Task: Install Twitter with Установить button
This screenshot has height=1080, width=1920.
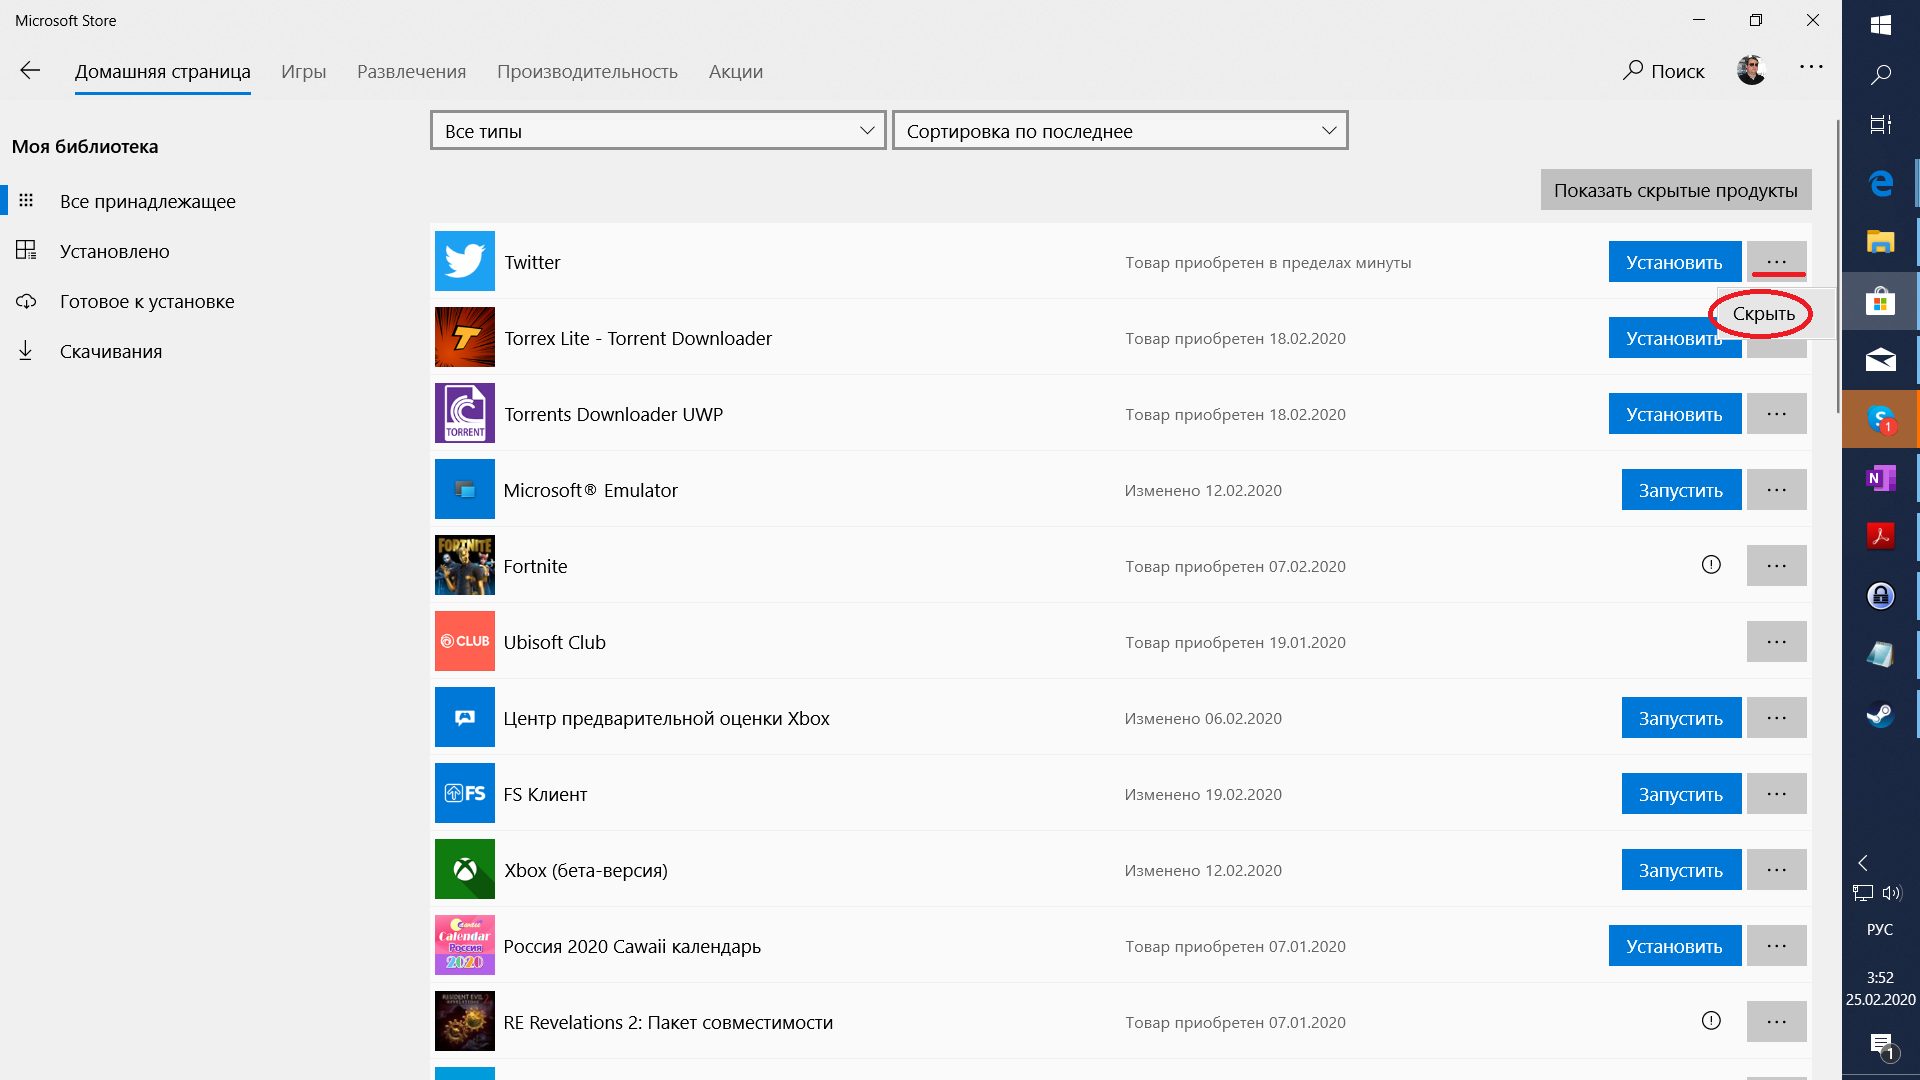Action: click(1675, 262)
